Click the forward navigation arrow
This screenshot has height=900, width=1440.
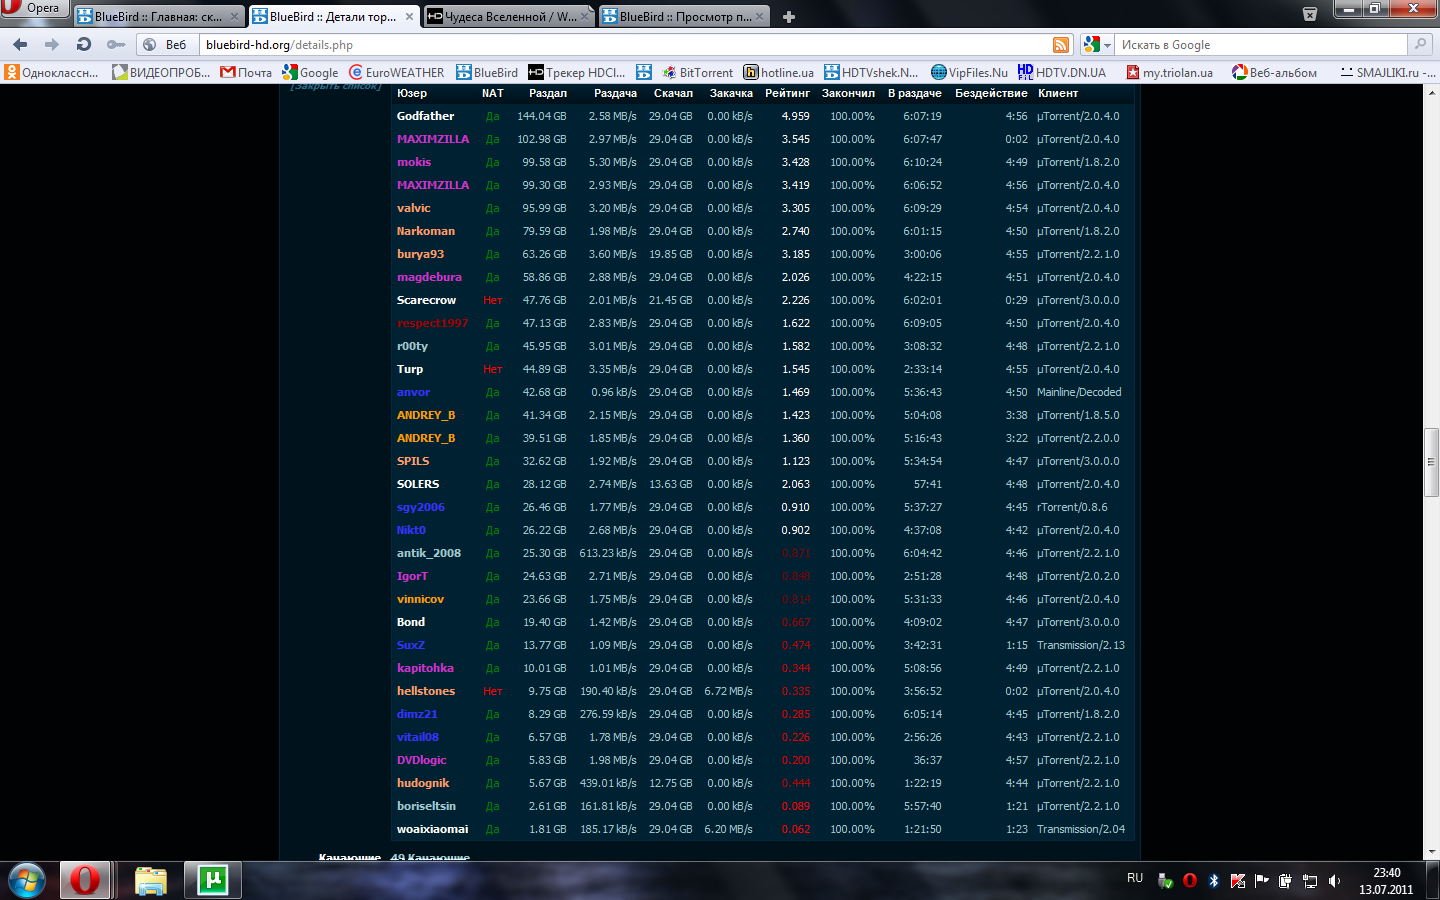click(51, 45)
